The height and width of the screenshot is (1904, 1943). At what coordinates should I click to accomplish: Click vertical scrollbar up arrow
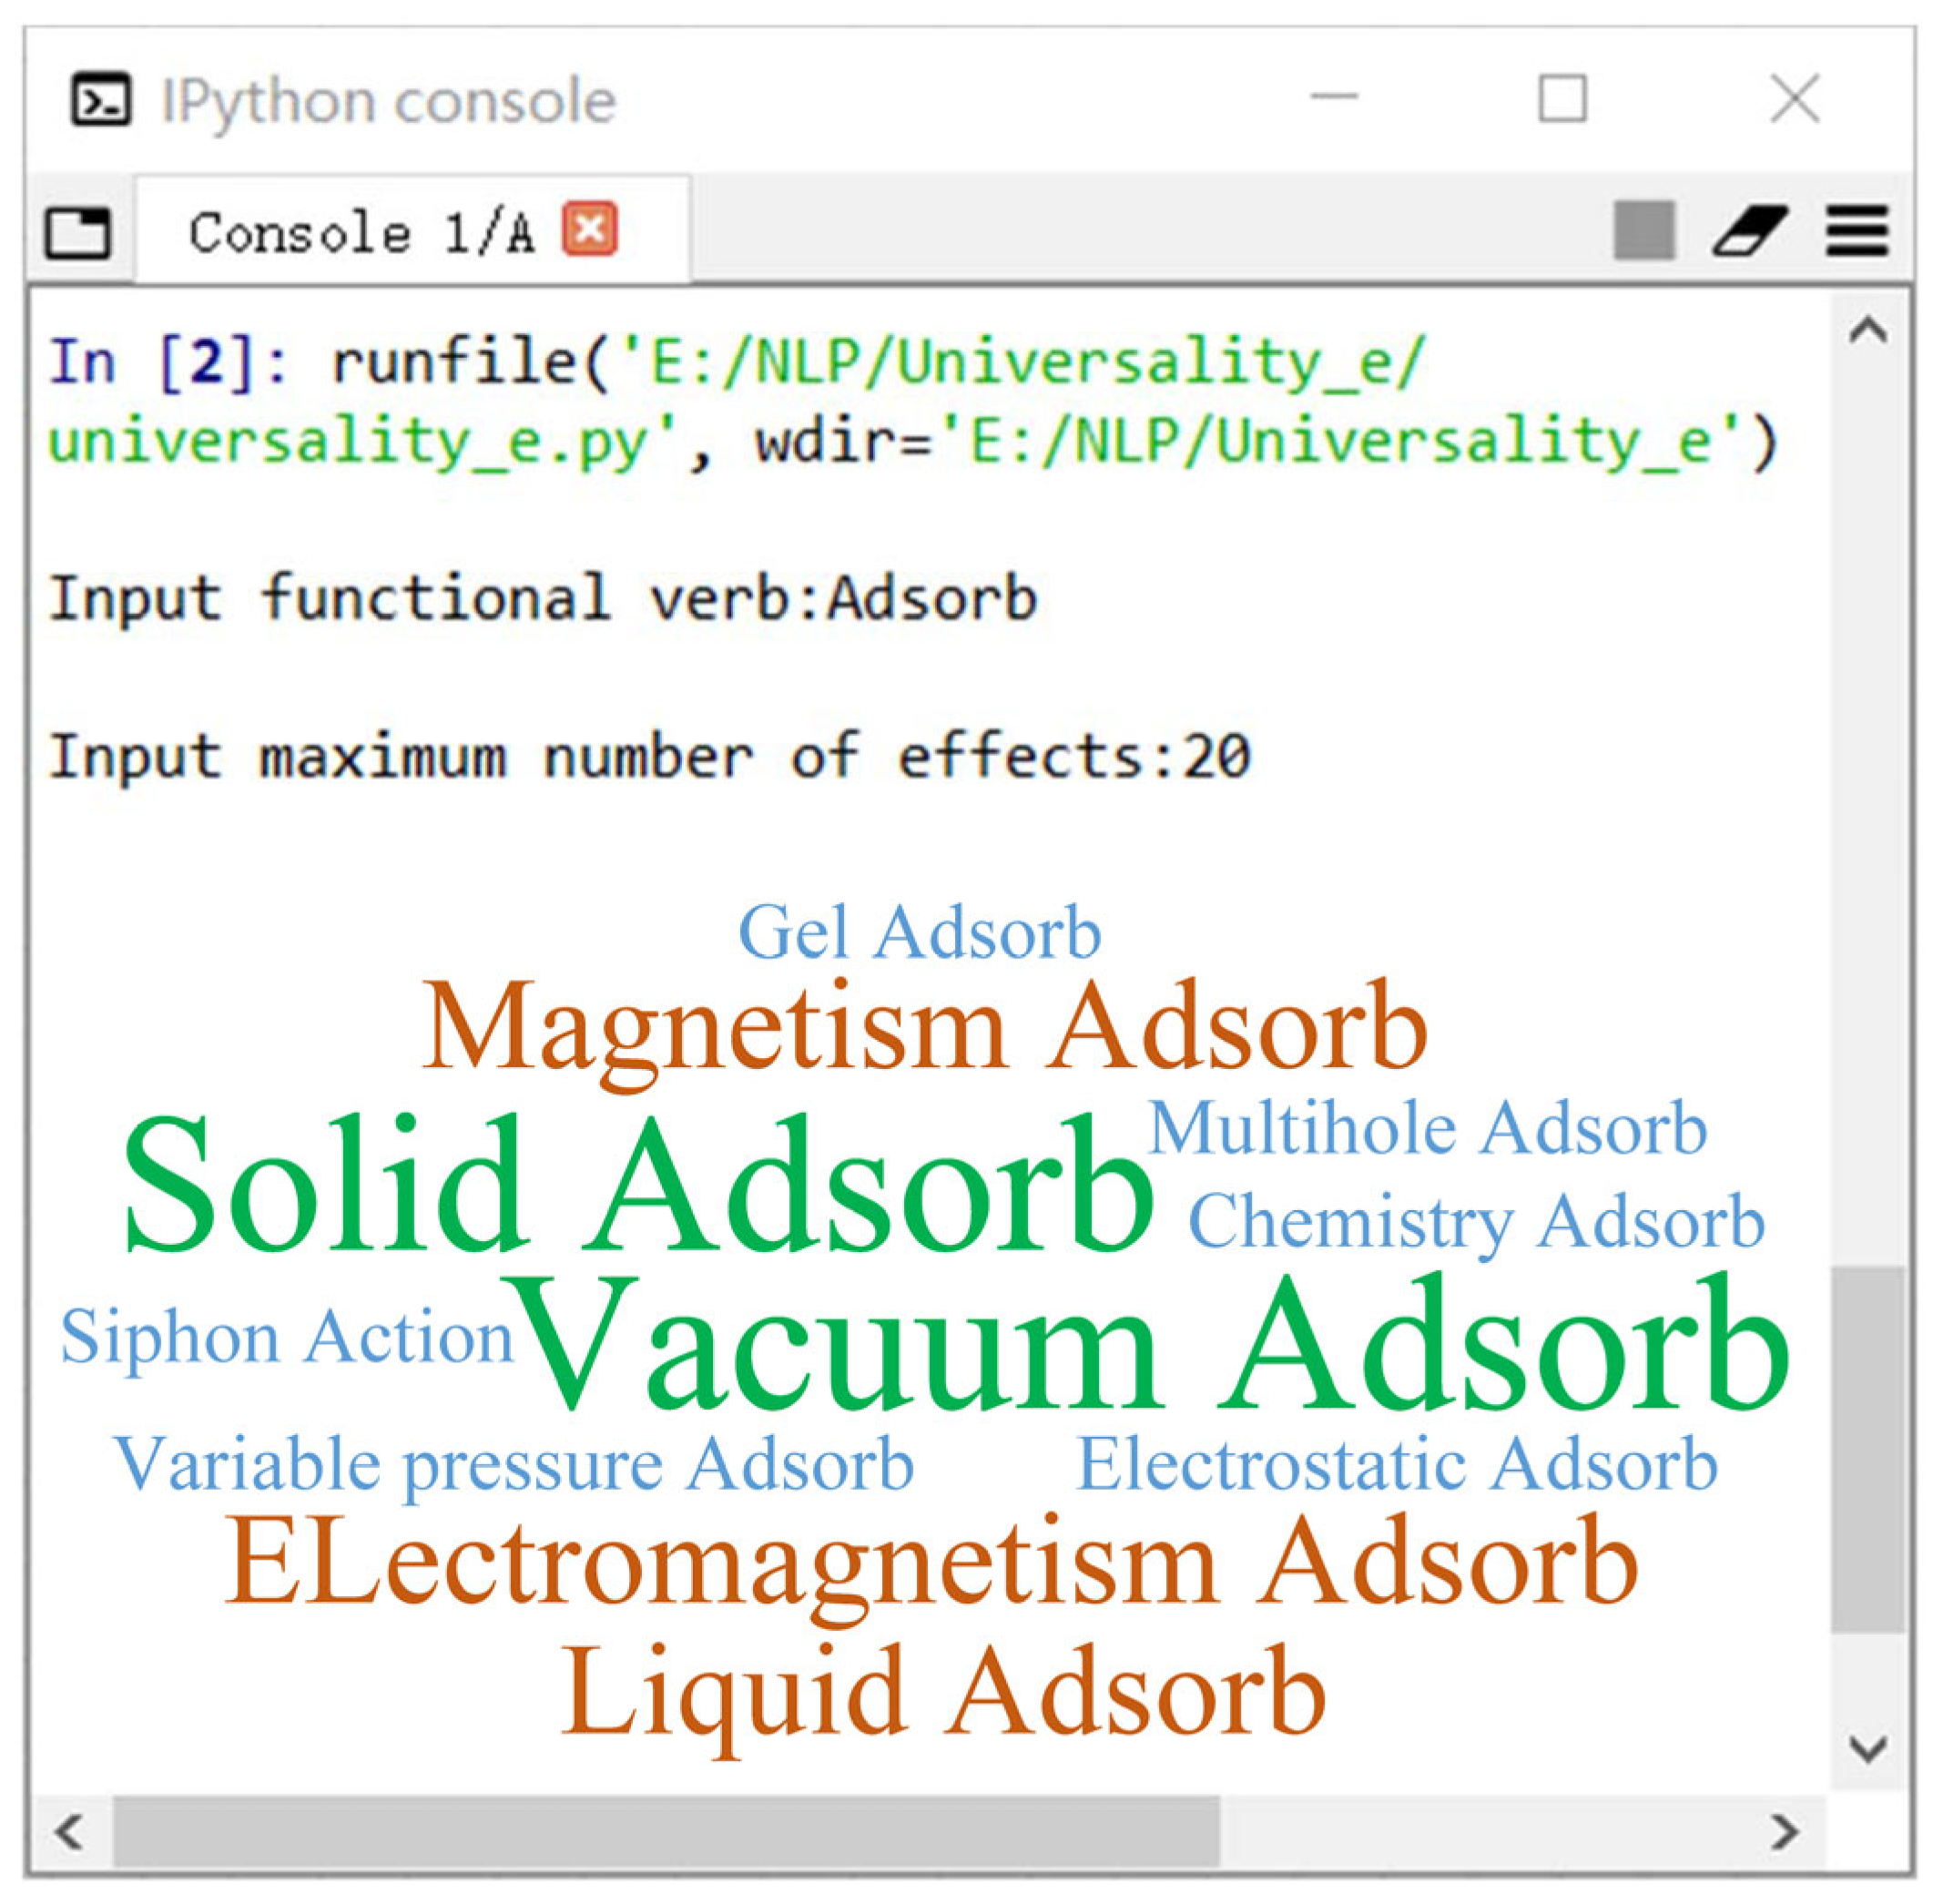click(1868, 330)
